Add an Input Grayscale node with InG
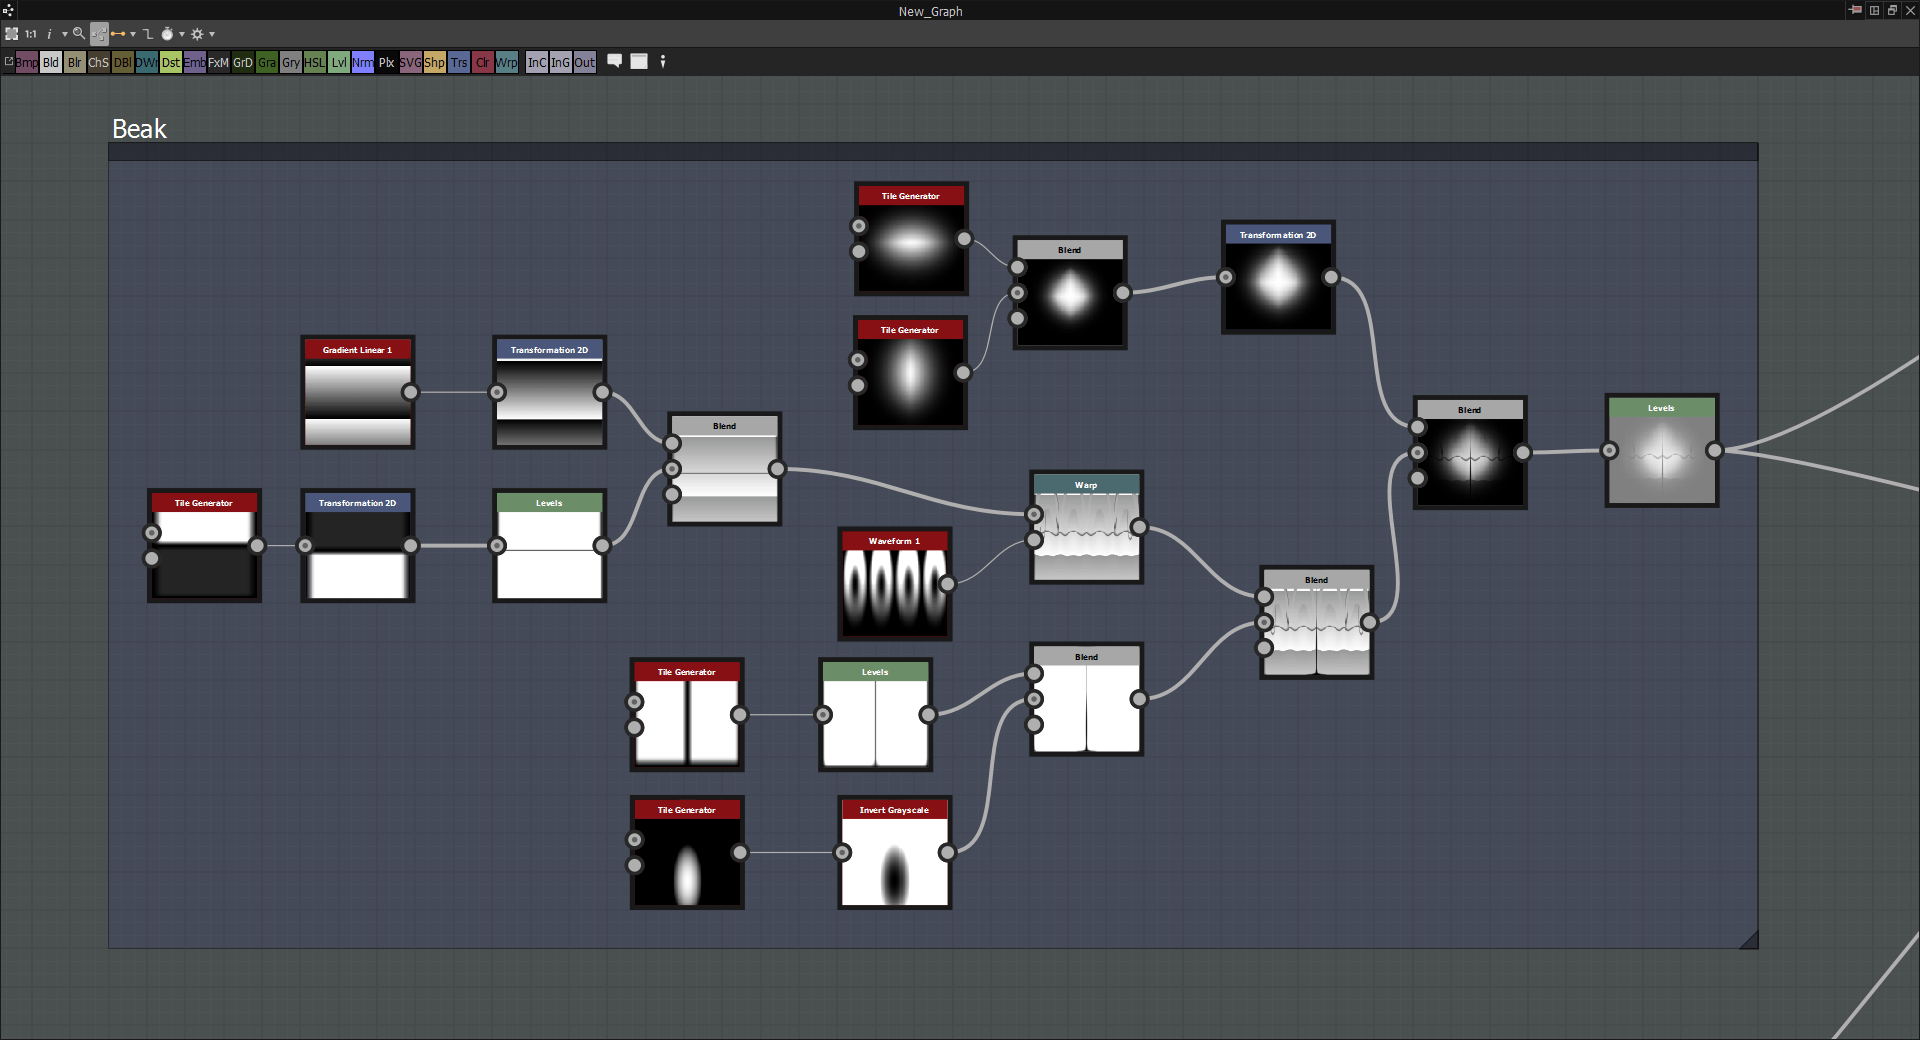This screenshot has height=1040, width=1920. pyautogui.click(x=561, y=62)
